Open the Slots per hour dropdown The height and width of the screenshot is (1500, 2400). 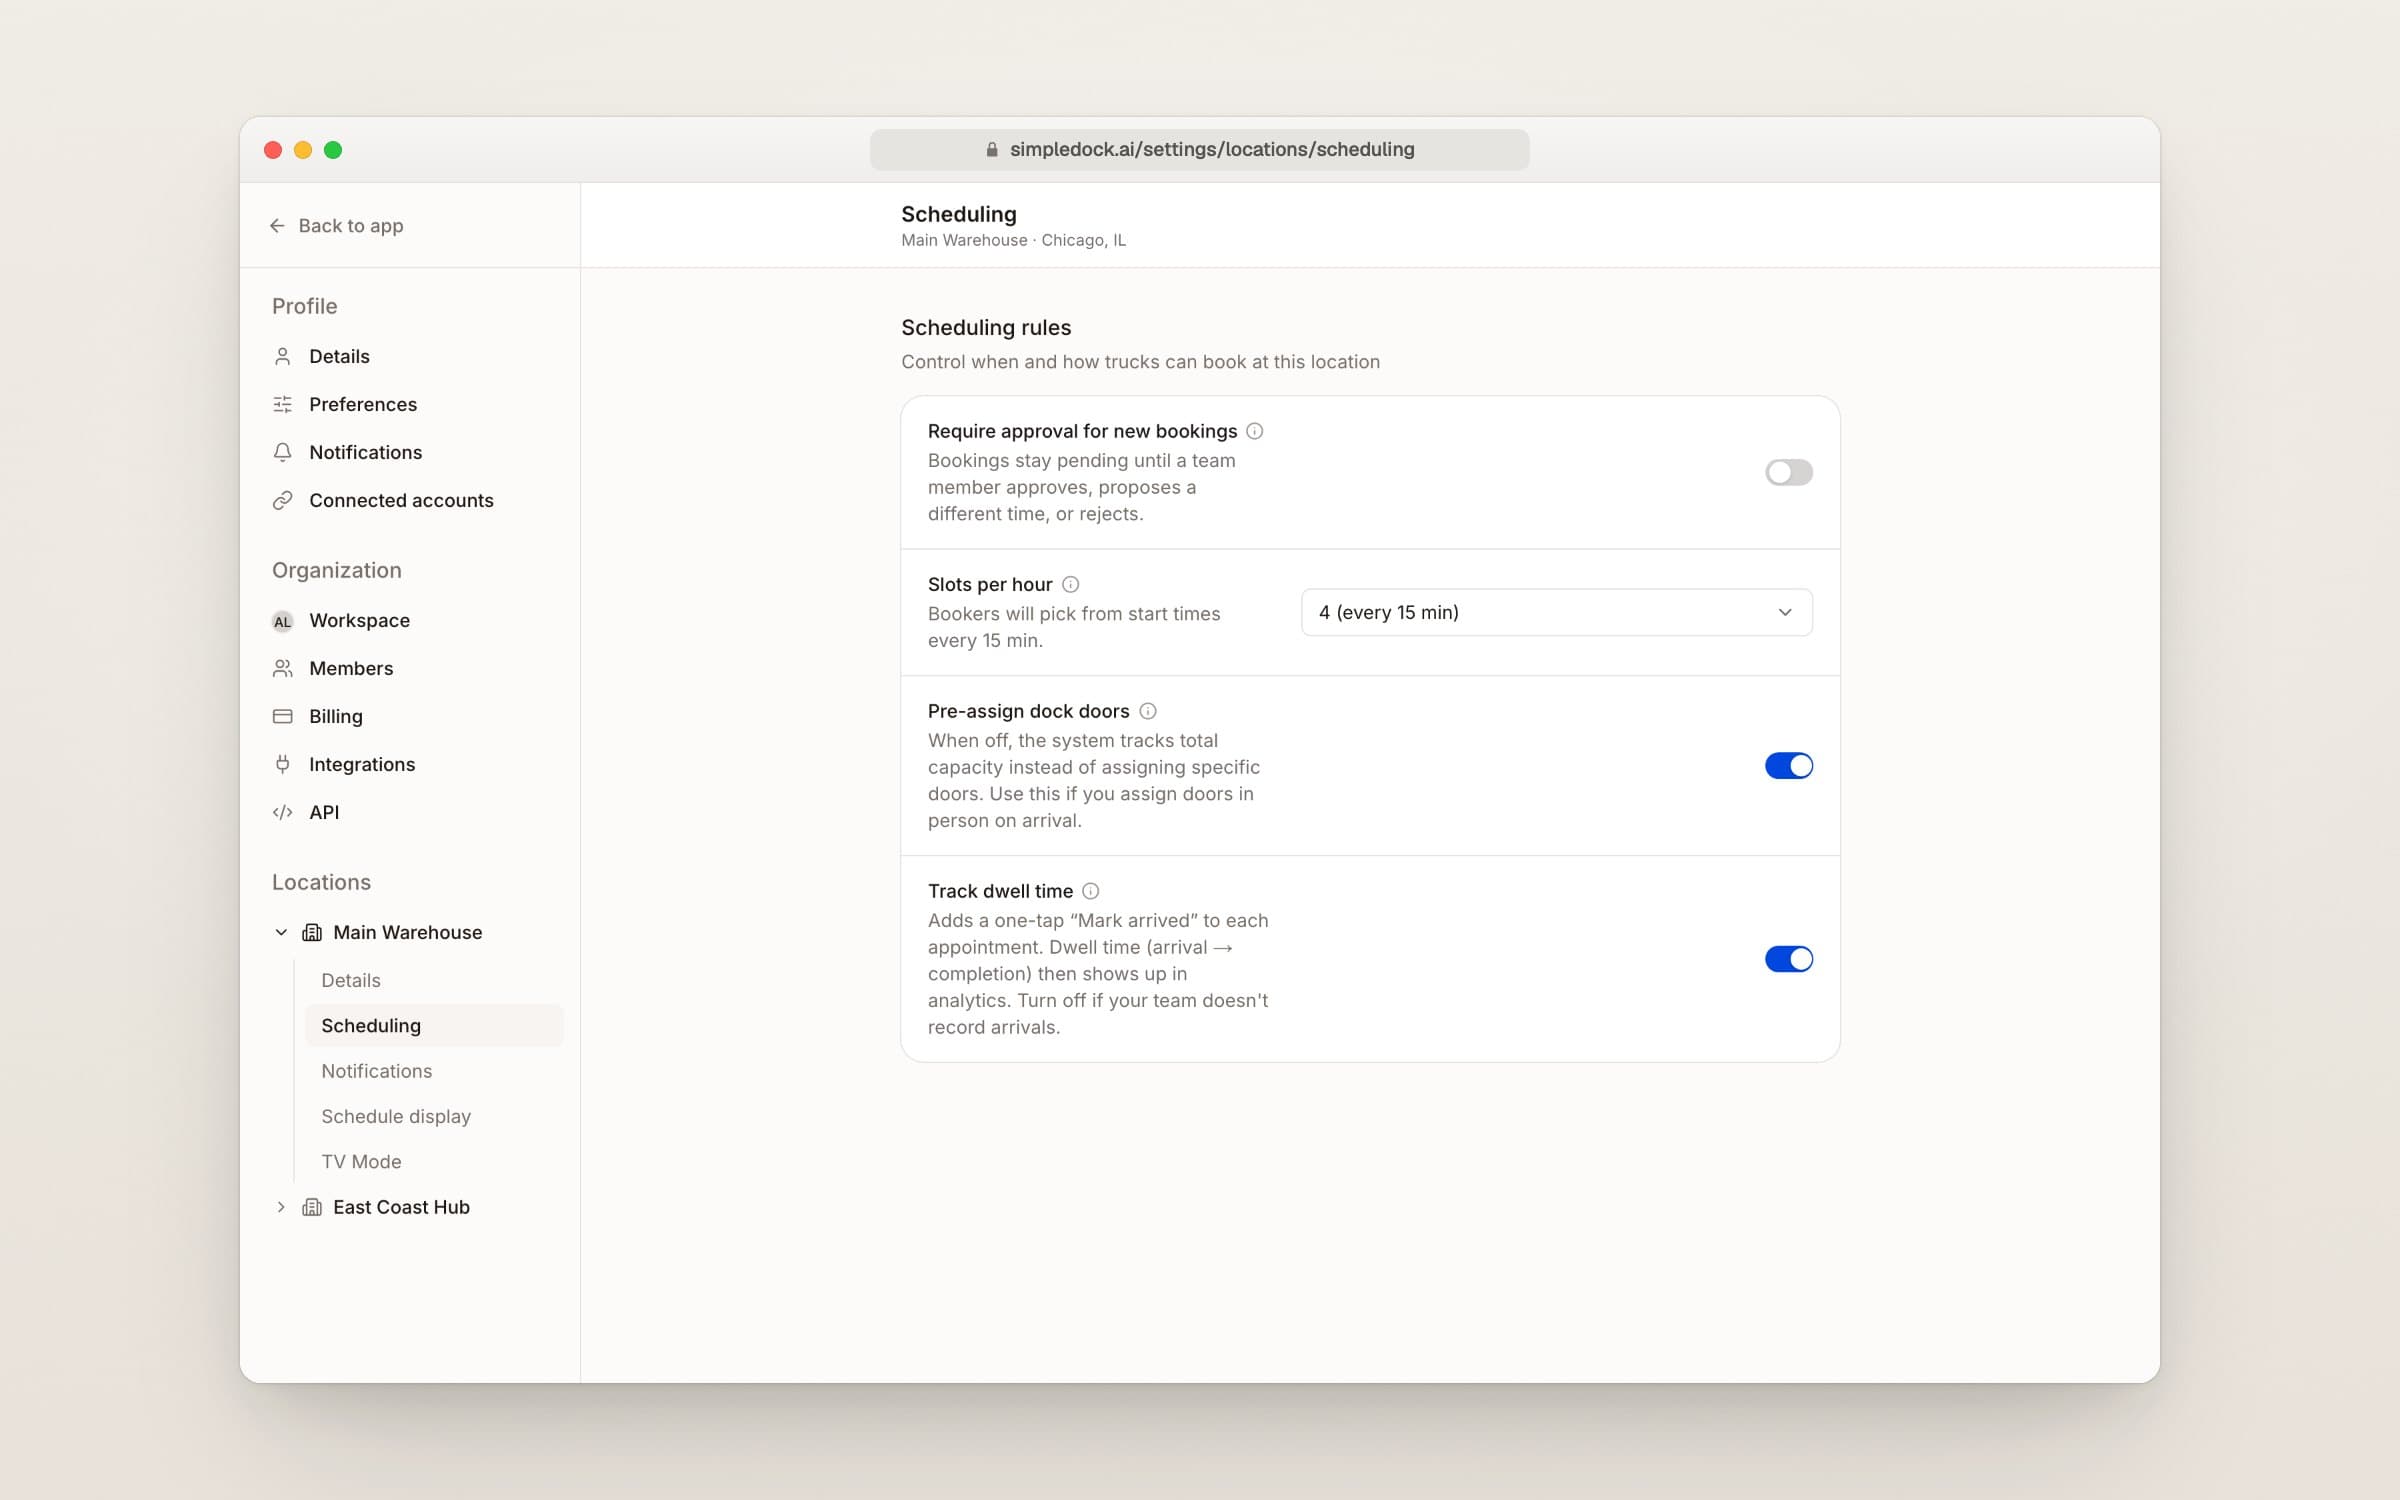coord(1556,612)
